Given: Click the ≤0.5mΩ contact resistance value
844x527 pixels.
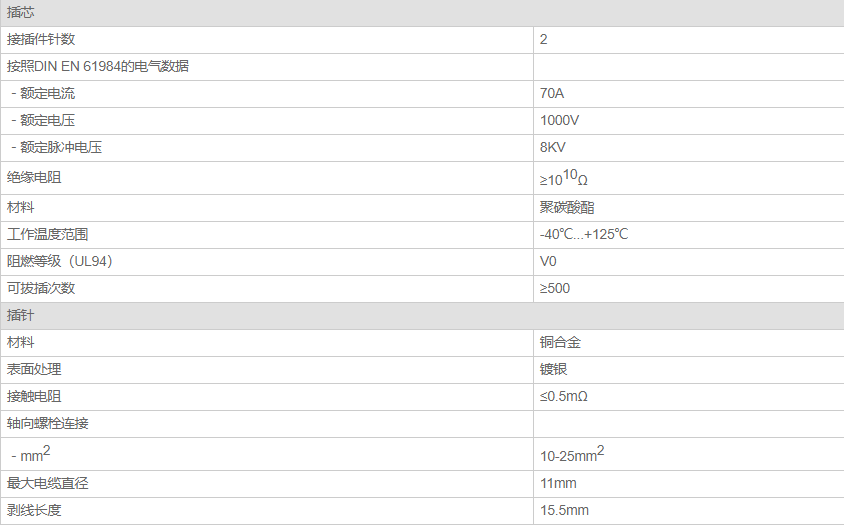Looking at the screenshot, I should [564, 397].
